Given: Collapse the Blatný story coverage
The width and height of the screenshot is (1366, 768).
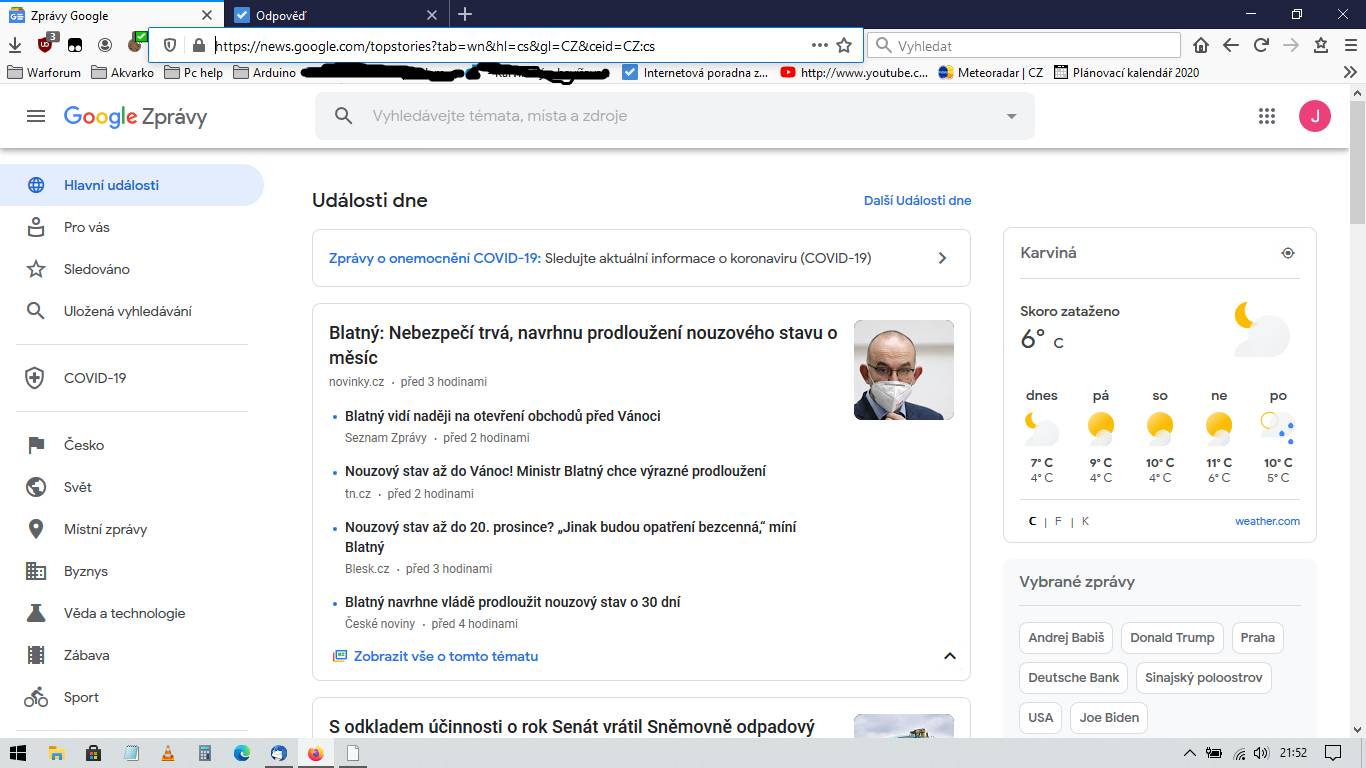Looking at the screenshot, I should point(950,656).
